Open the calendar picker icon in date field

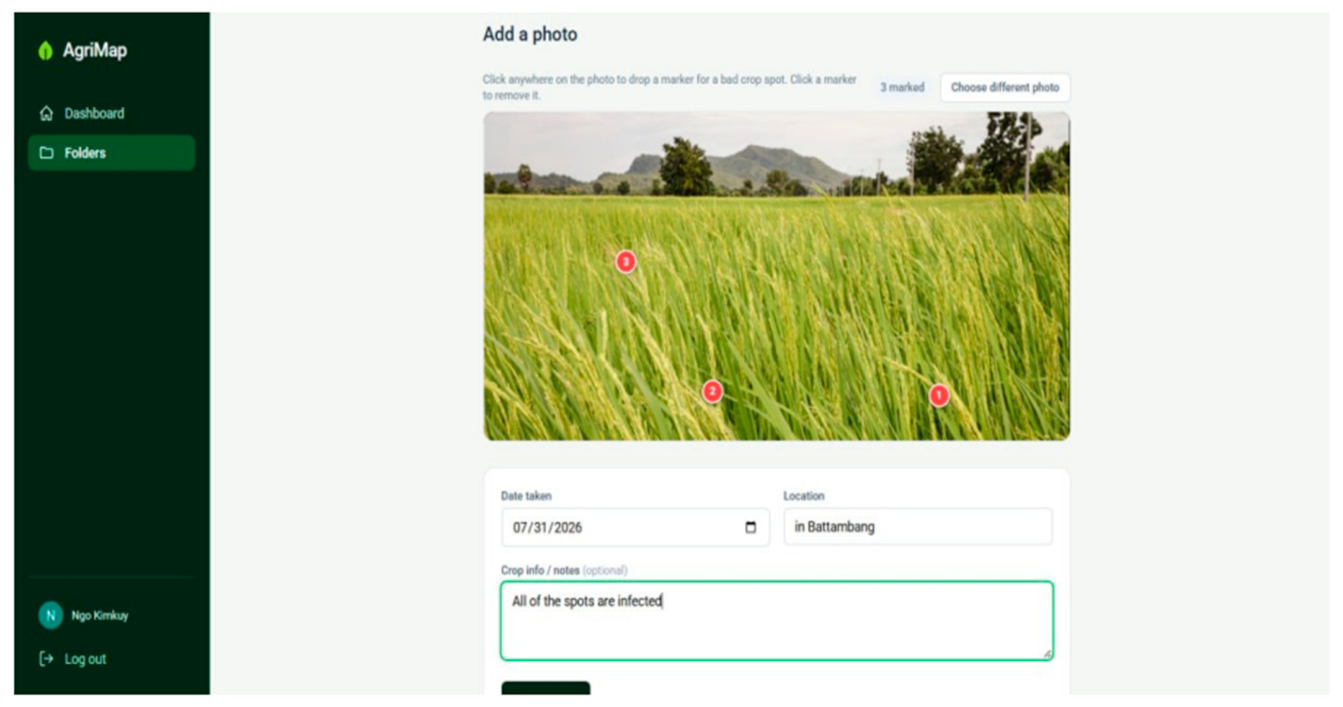click(751, 528)
